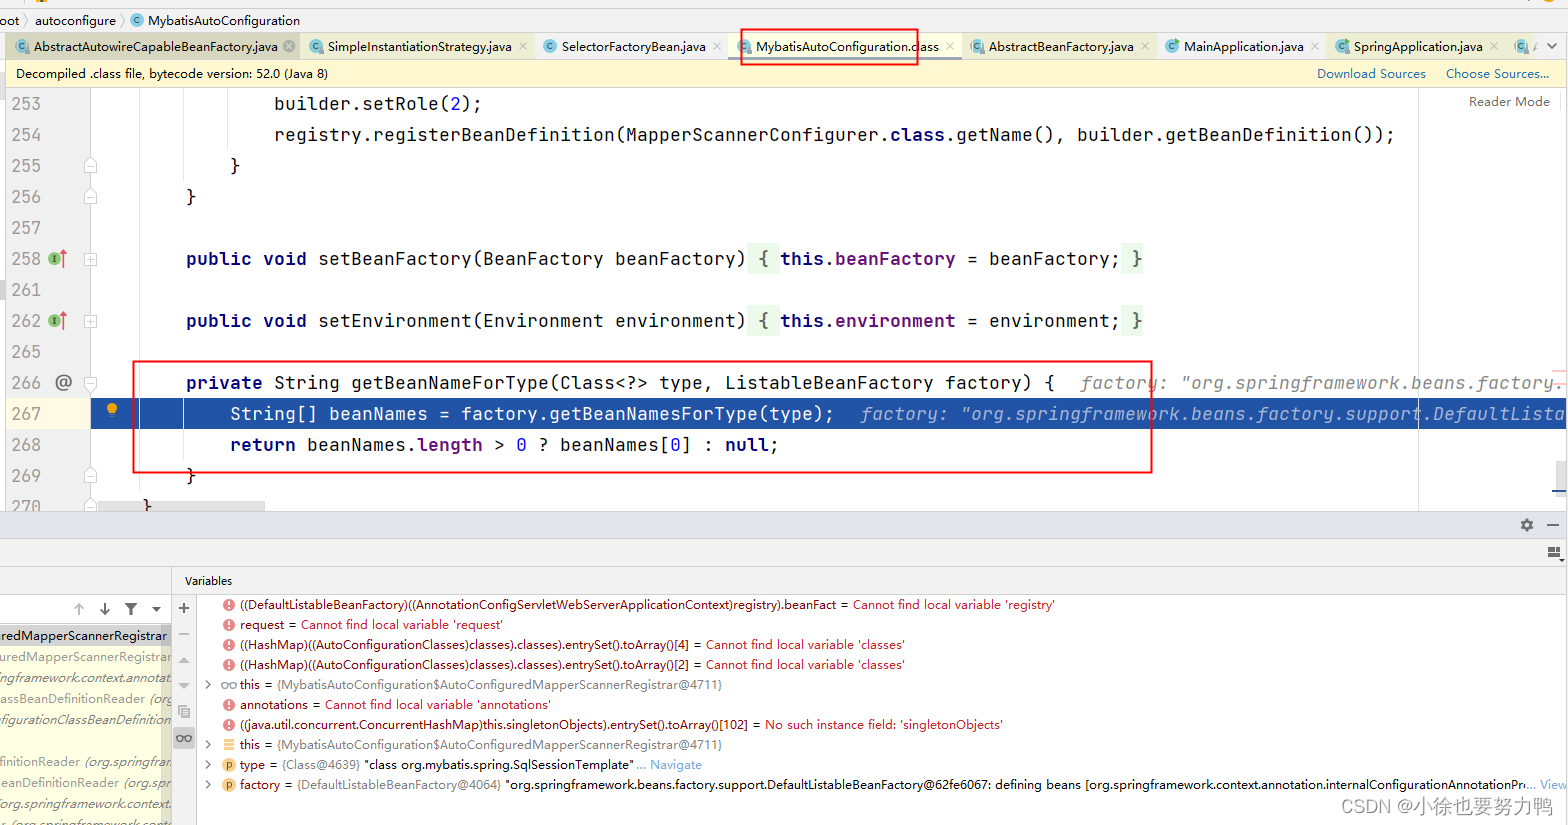This screenshot has width=1568, height=825.
Task: Hide the debug tool window
Action: [x=1553, y=525]
